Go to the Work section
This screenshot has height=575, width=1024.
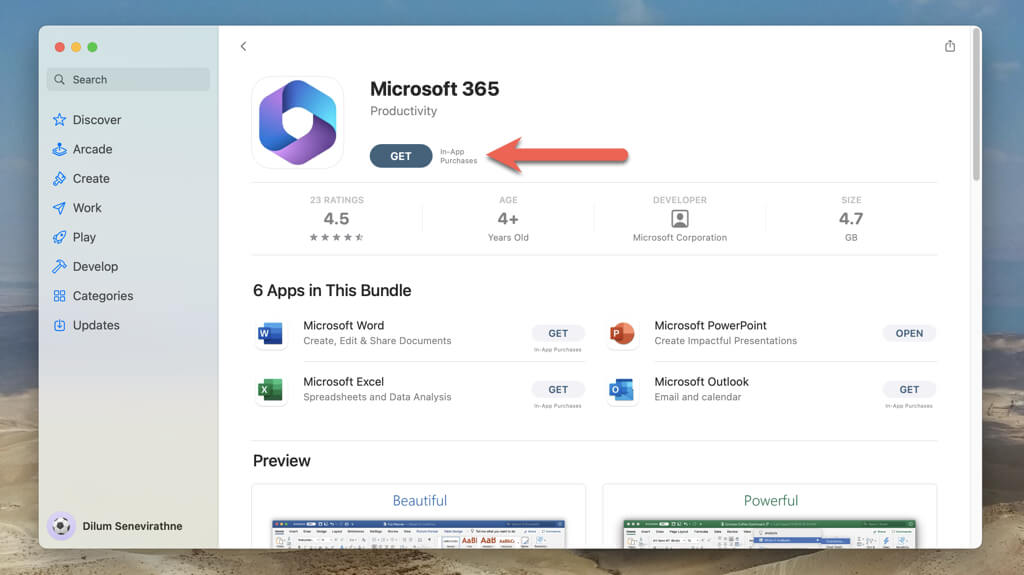[x=87, y=208]
